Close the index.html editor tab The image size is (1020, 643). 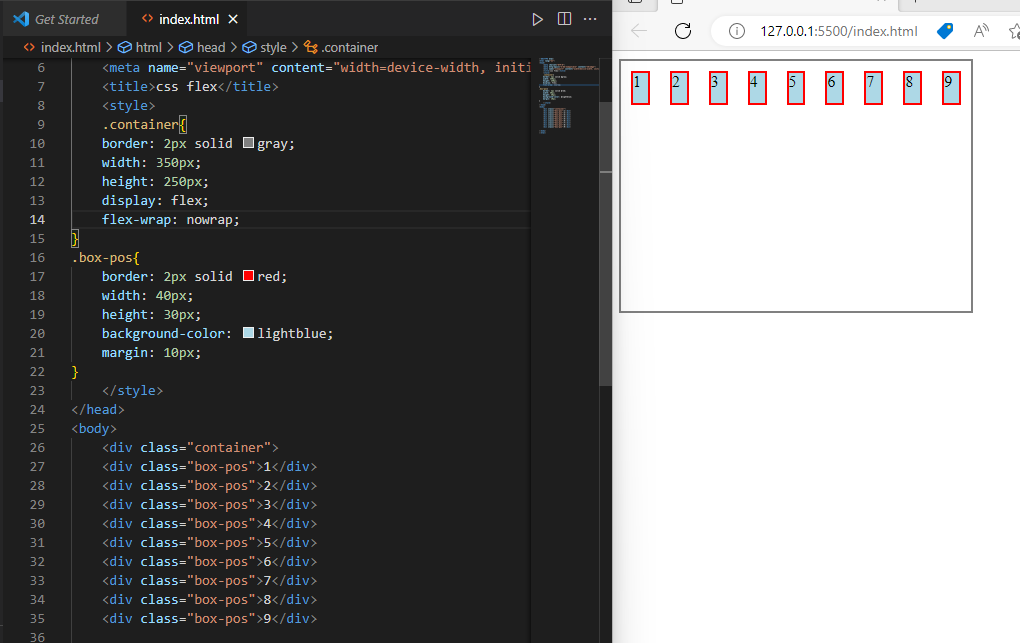point(233,20)
